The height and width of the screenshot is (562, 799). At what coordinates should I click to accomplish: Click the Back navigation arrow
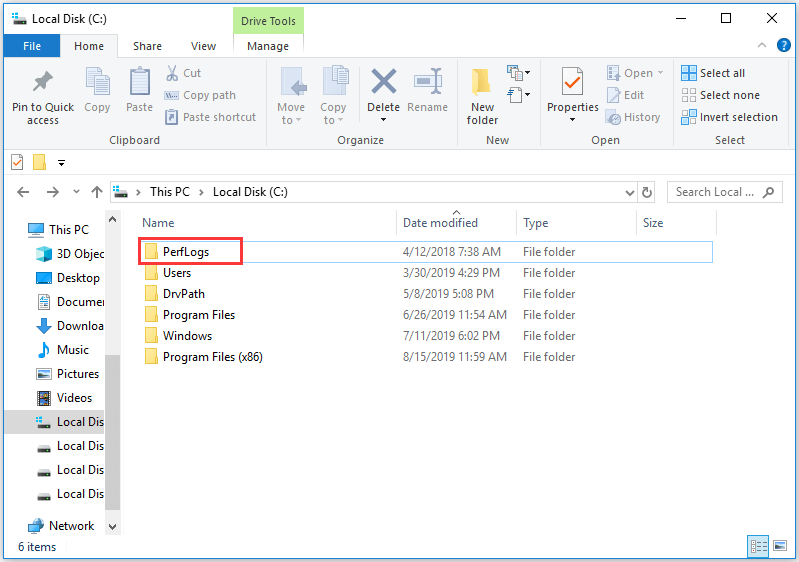pos(23,192)
